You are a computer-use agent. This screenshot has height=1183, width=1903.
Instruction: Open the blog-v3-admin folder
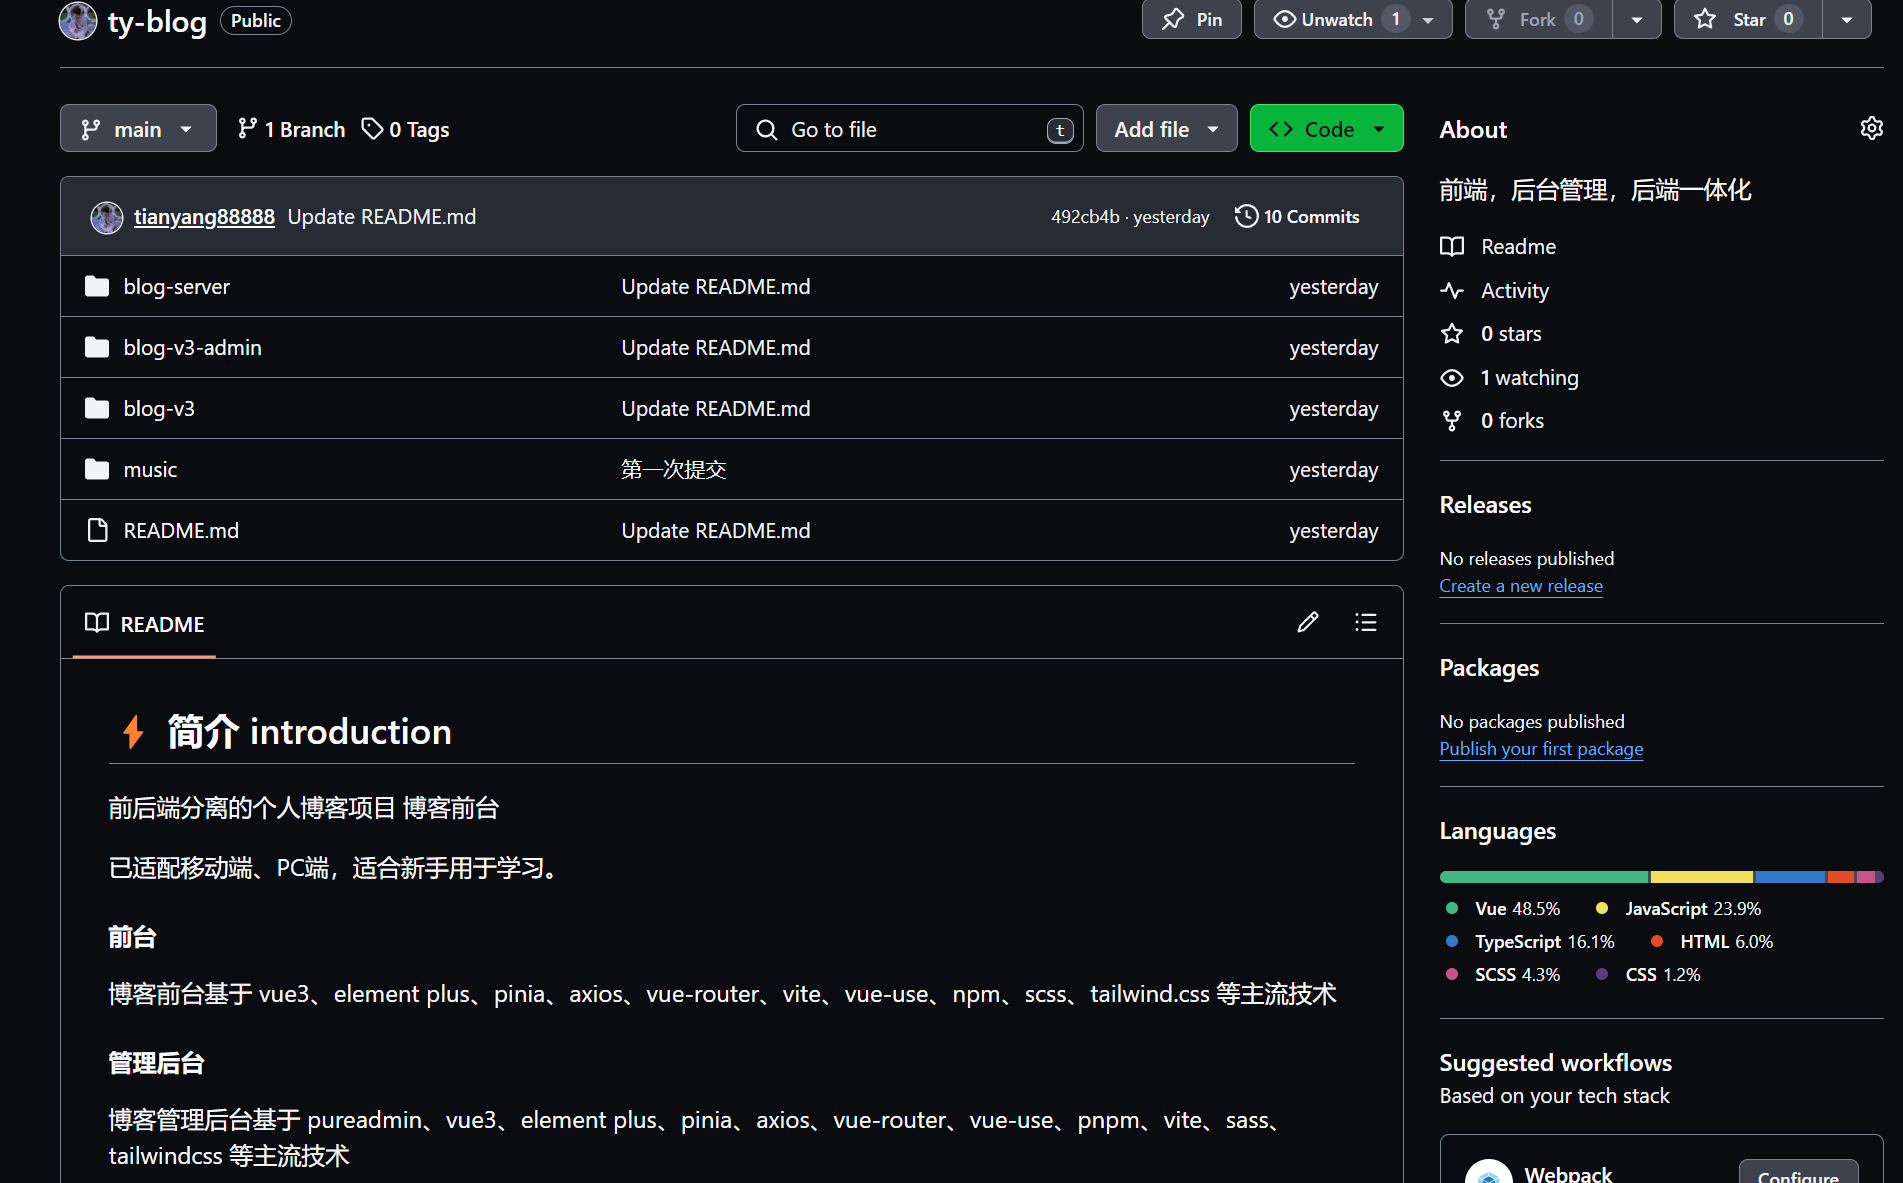click(193, 348)
